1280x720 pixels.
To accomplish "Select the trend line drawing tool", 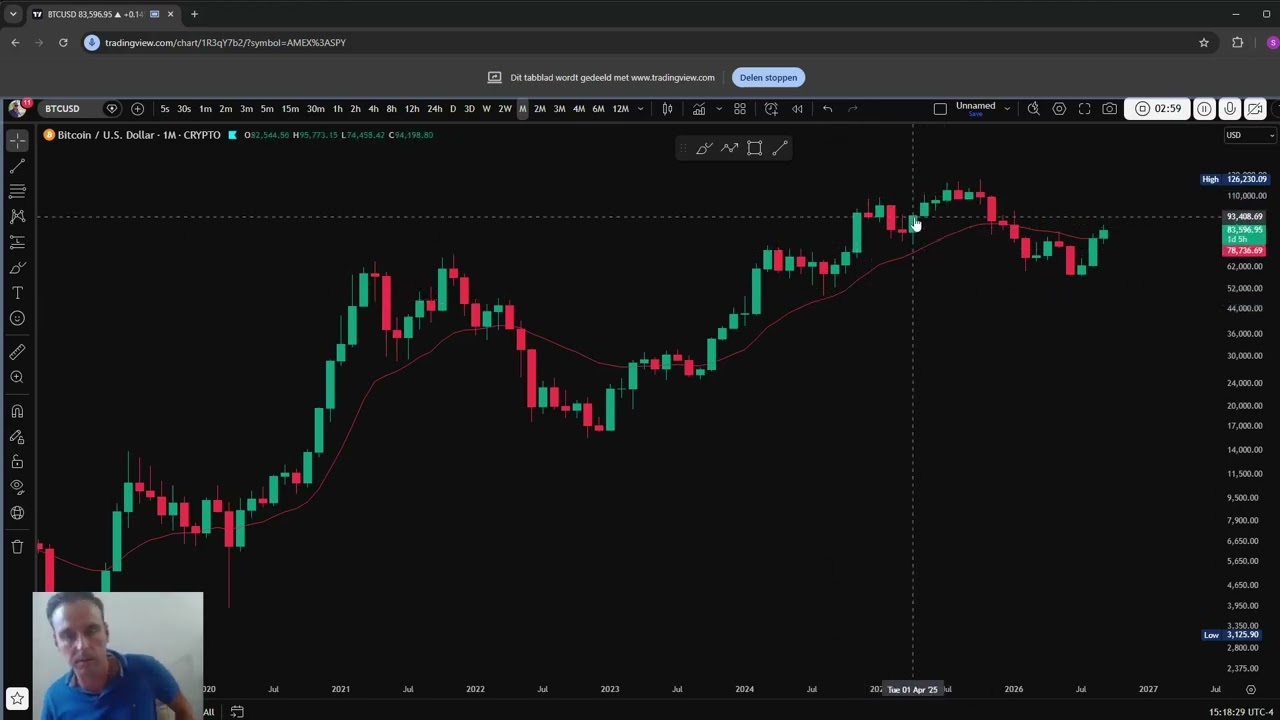I will (x=17, y=165).
